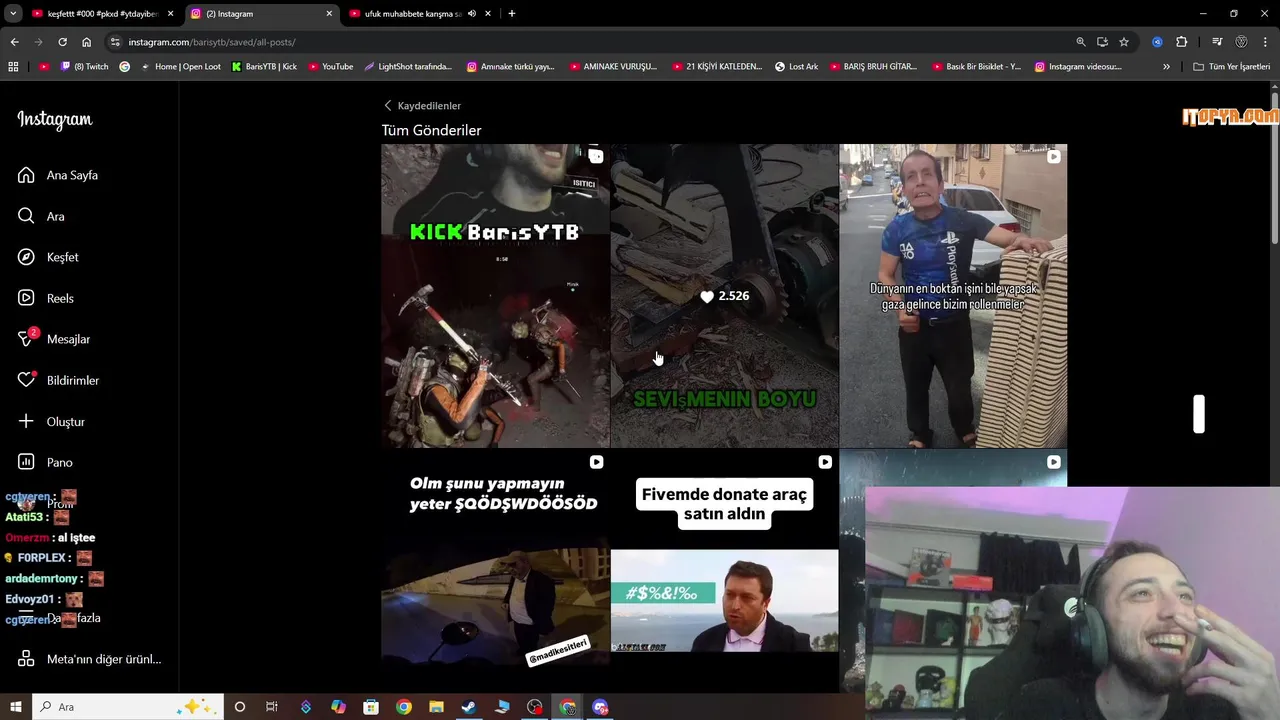
Task: Open the browser extensions puzzle icon
Action: click(1181, 42)
